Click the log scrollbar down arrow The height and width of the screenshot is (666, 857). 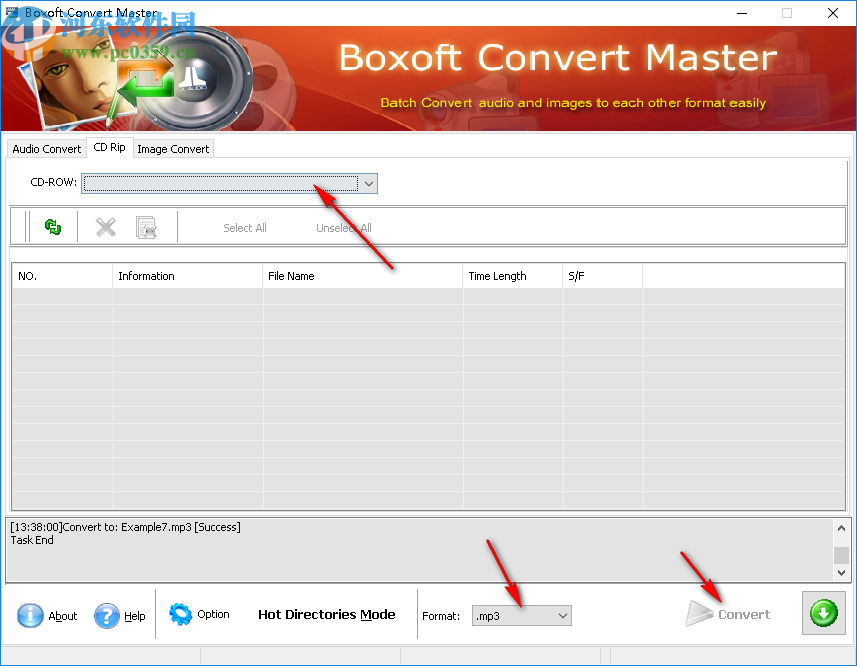pos(841,571)
